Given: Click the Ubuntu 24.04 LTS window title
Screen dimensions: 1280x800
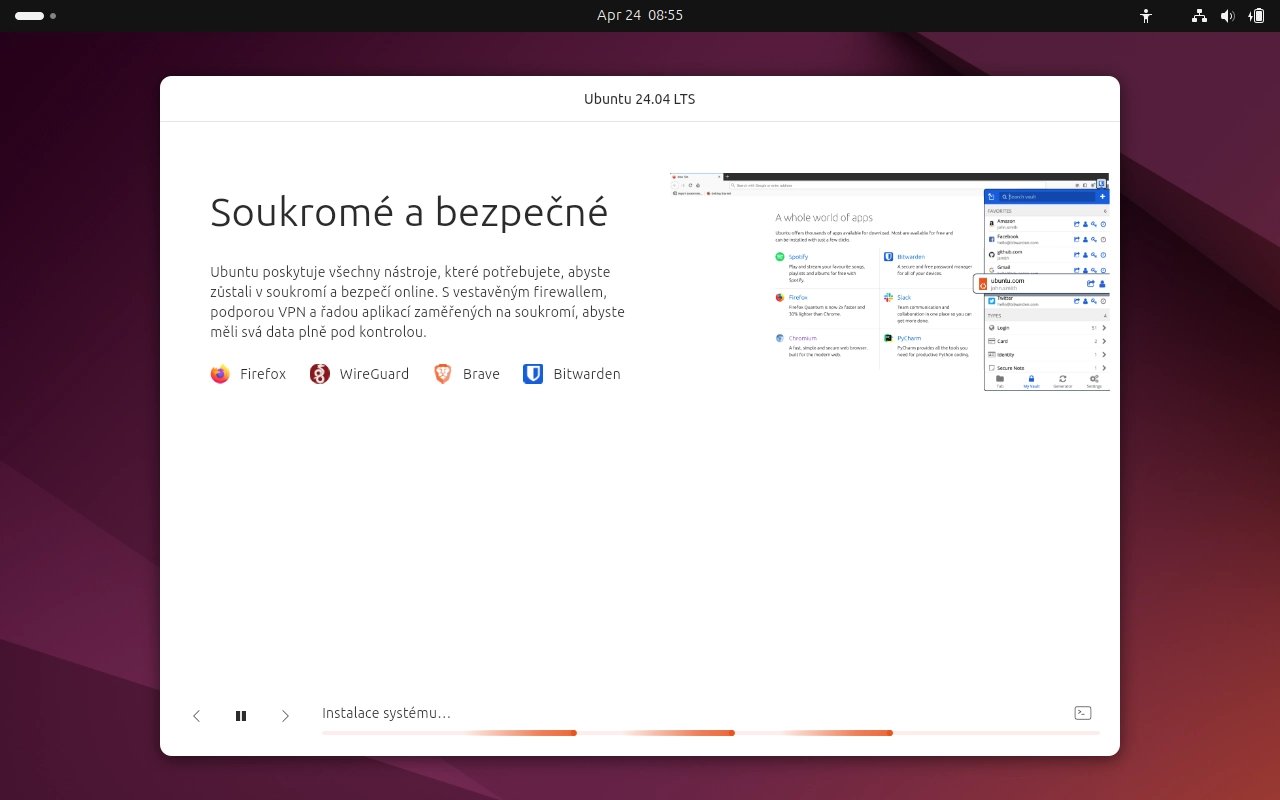Looking at the screenshot, I should point(640,99).
